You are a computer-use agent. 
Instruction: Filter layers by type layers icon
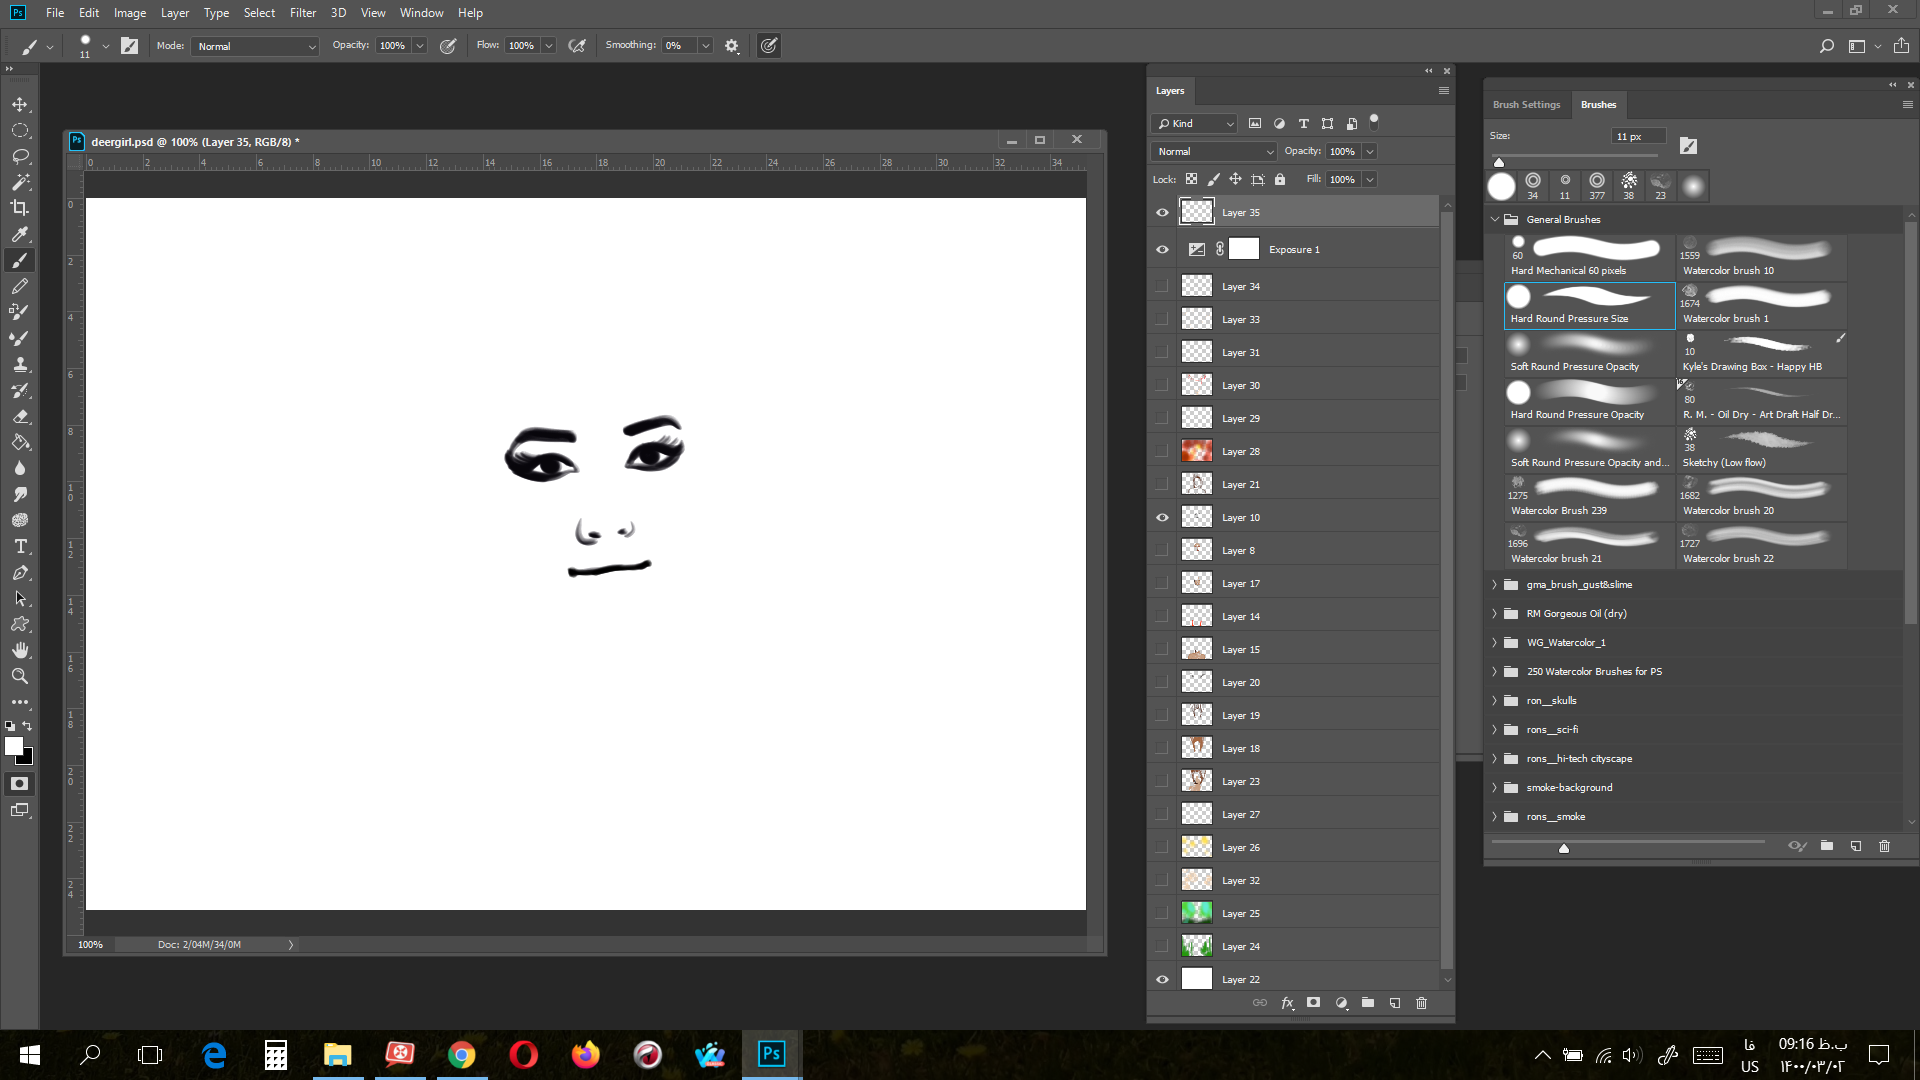click(1304, 124)
